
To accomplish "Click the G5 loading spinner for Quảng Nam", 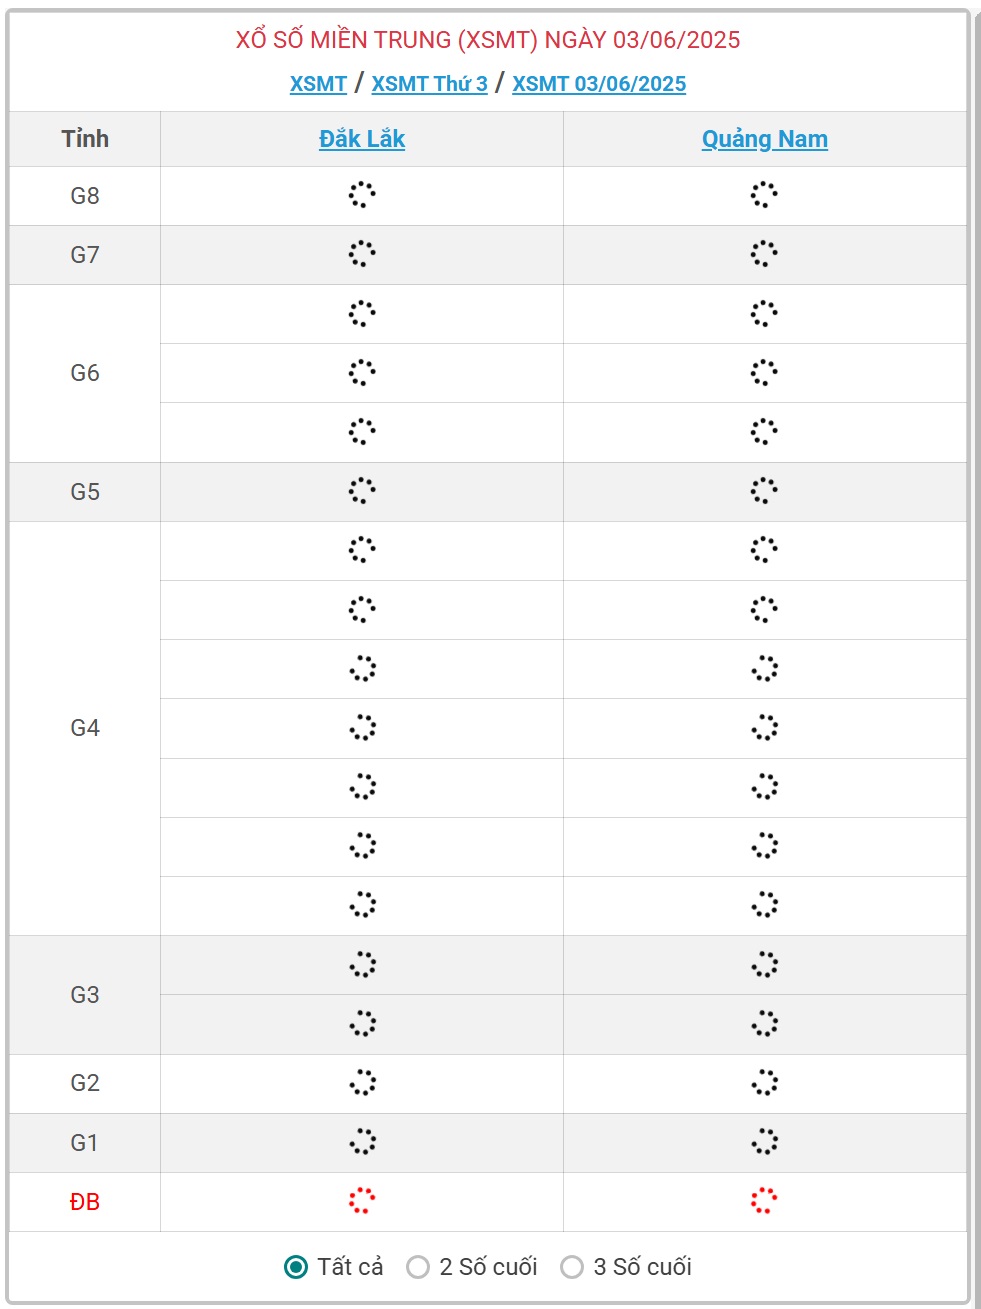I will pyautogui.click(x=764, y=491).
